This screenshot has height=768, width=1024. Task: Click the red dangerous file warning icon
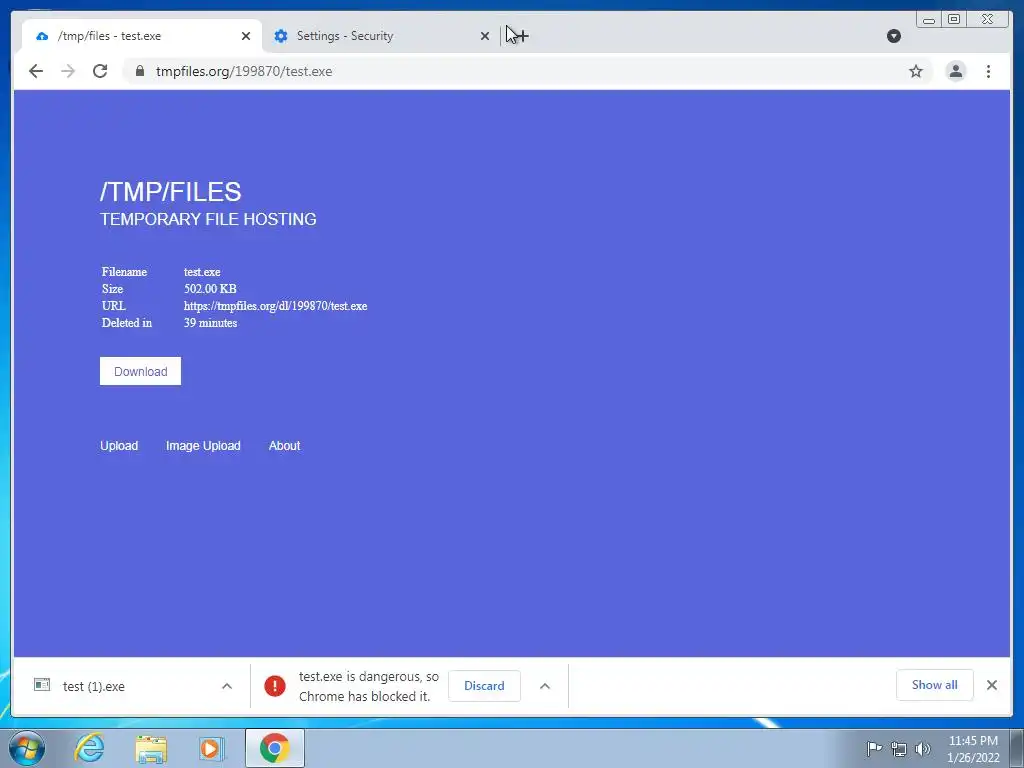pos(275,686)
